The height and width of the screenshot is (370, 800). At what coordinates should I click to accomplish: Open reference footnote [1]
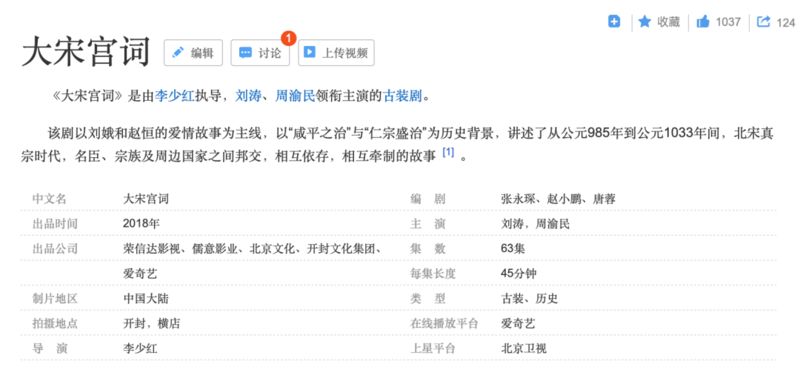(448, 152)
